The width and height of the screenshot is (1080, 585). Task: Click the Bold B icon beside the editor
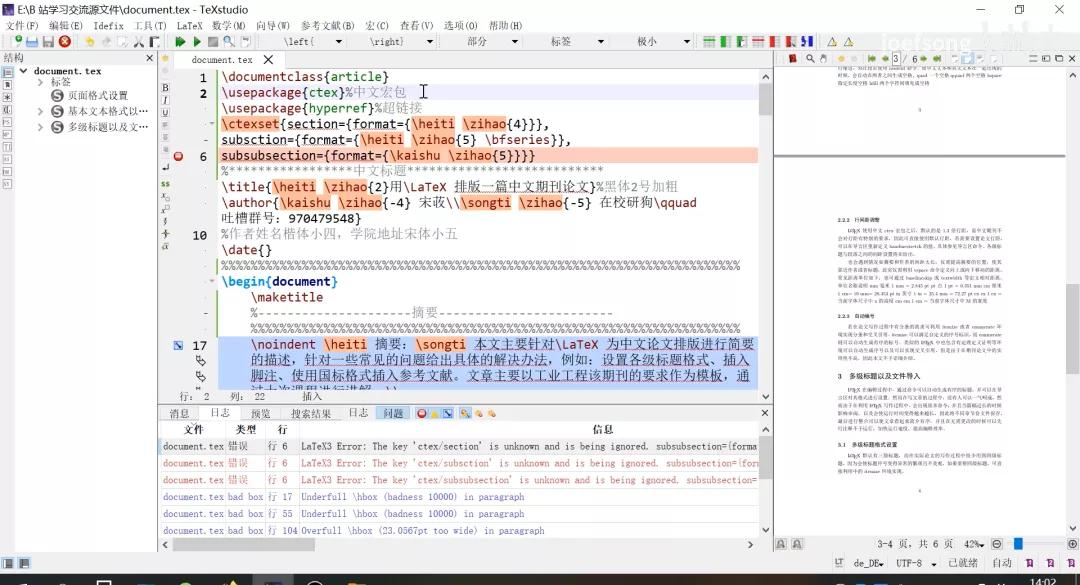(x=165, y=88)
